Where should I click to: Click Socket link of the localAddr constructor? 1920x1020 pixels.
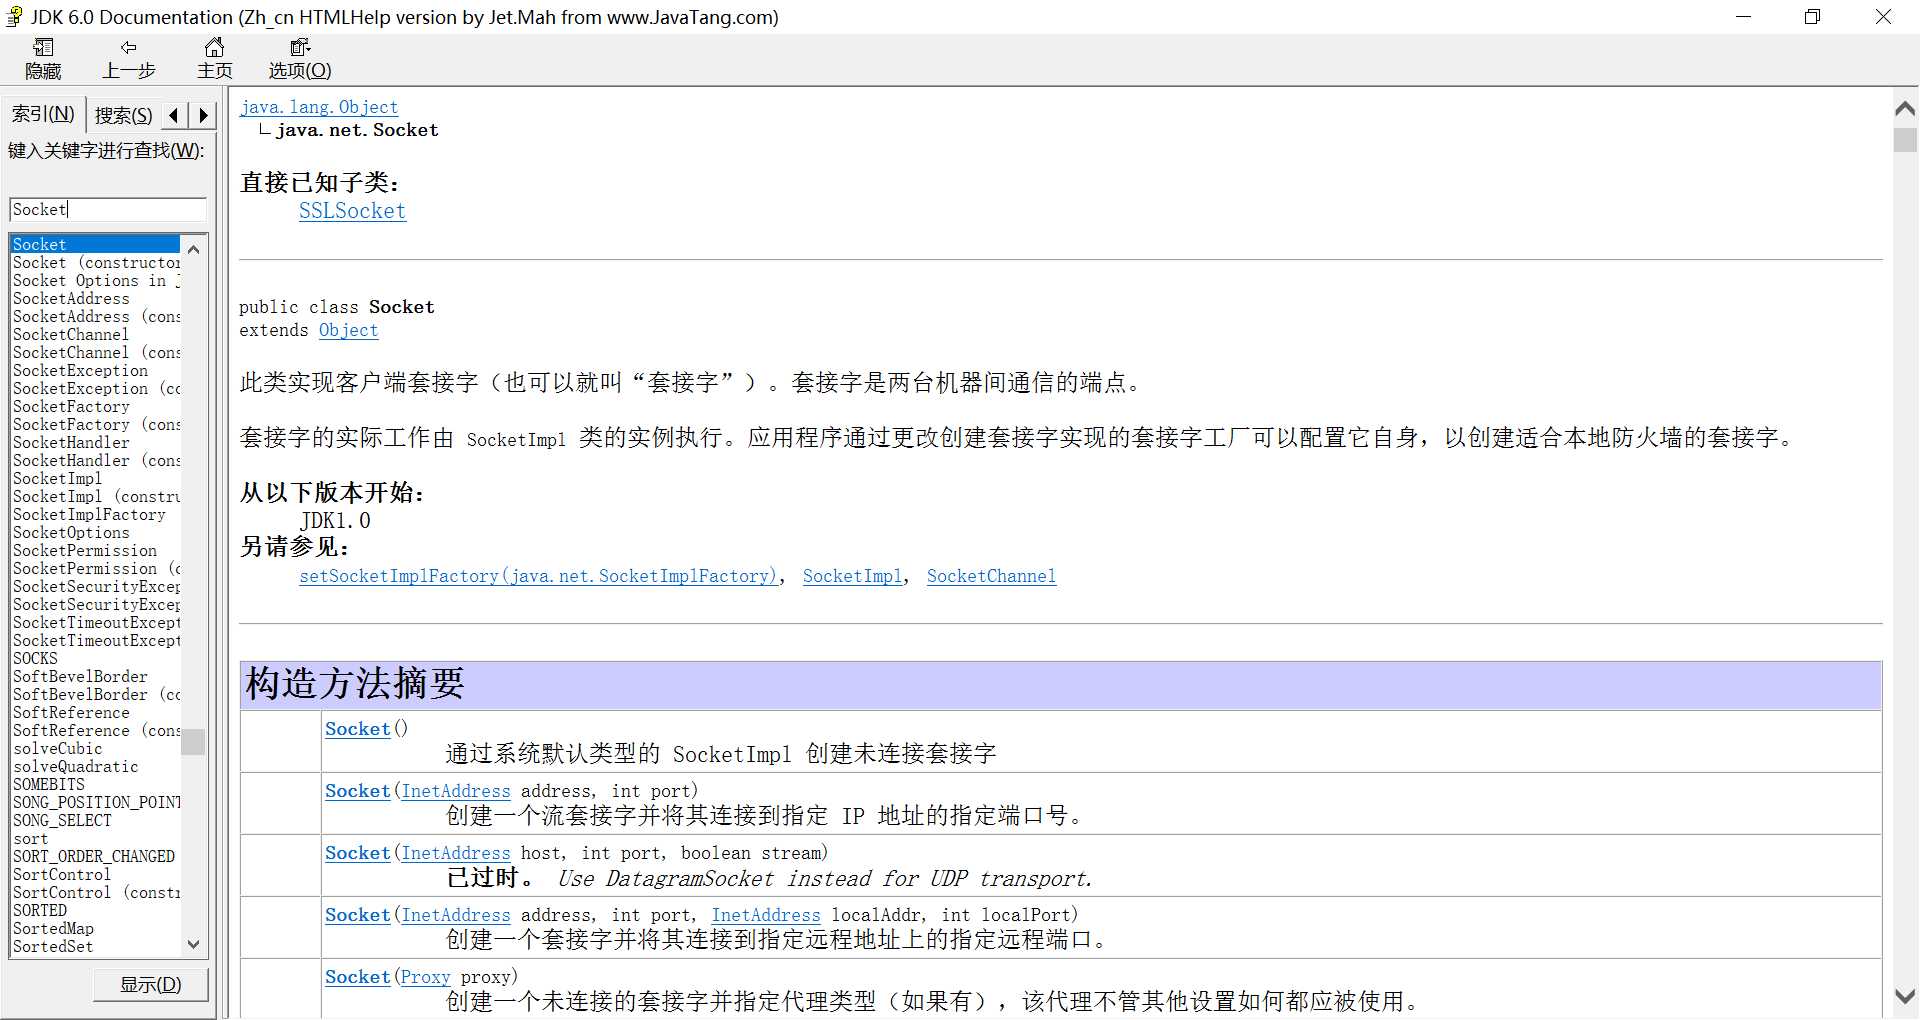(x=357, y=915)
